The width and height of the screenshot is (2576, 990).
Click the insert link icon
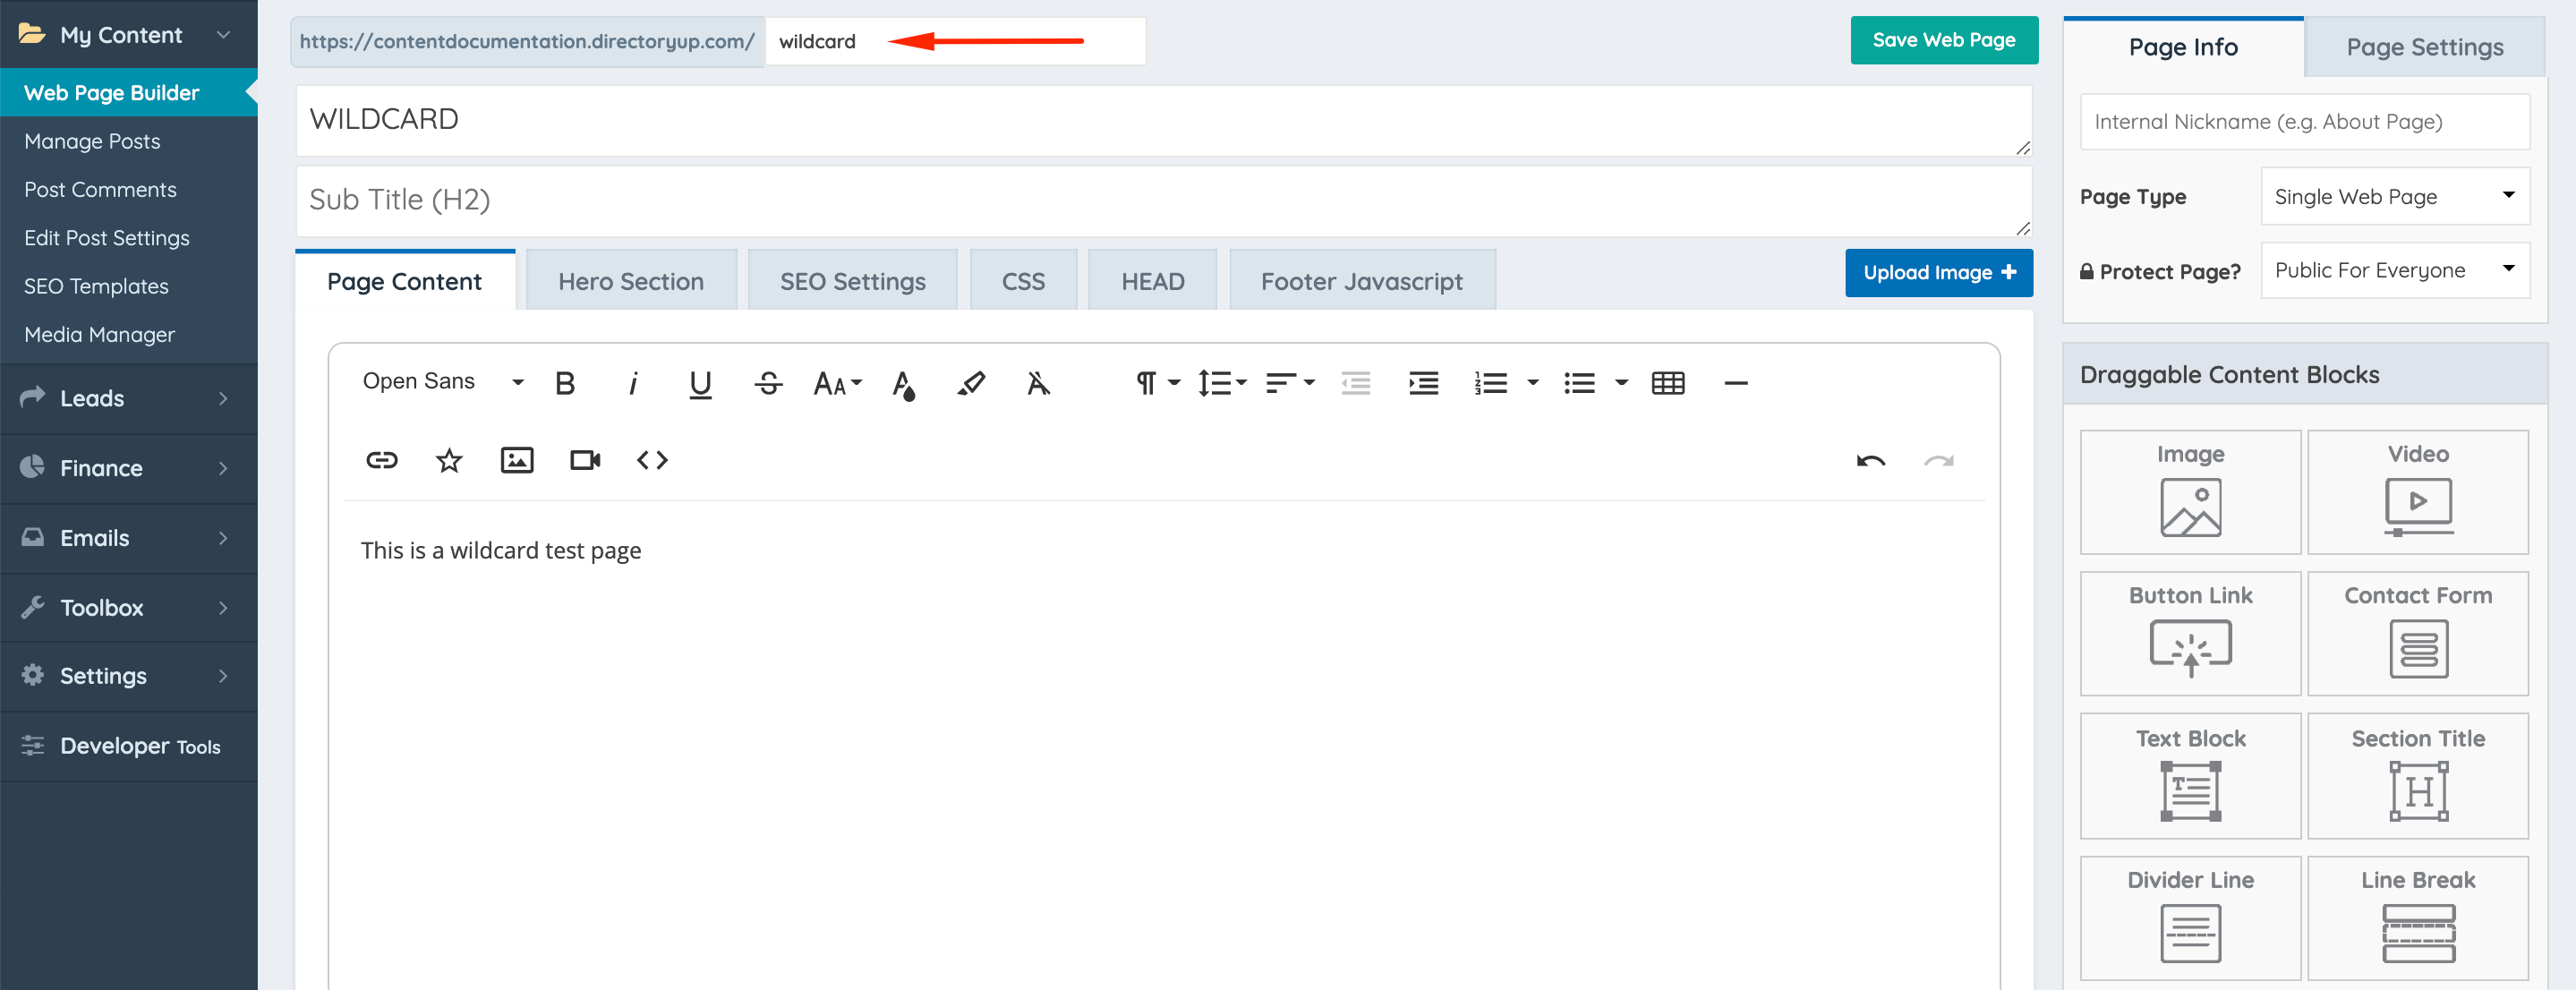pyautogui.click(x=382, y=460)
